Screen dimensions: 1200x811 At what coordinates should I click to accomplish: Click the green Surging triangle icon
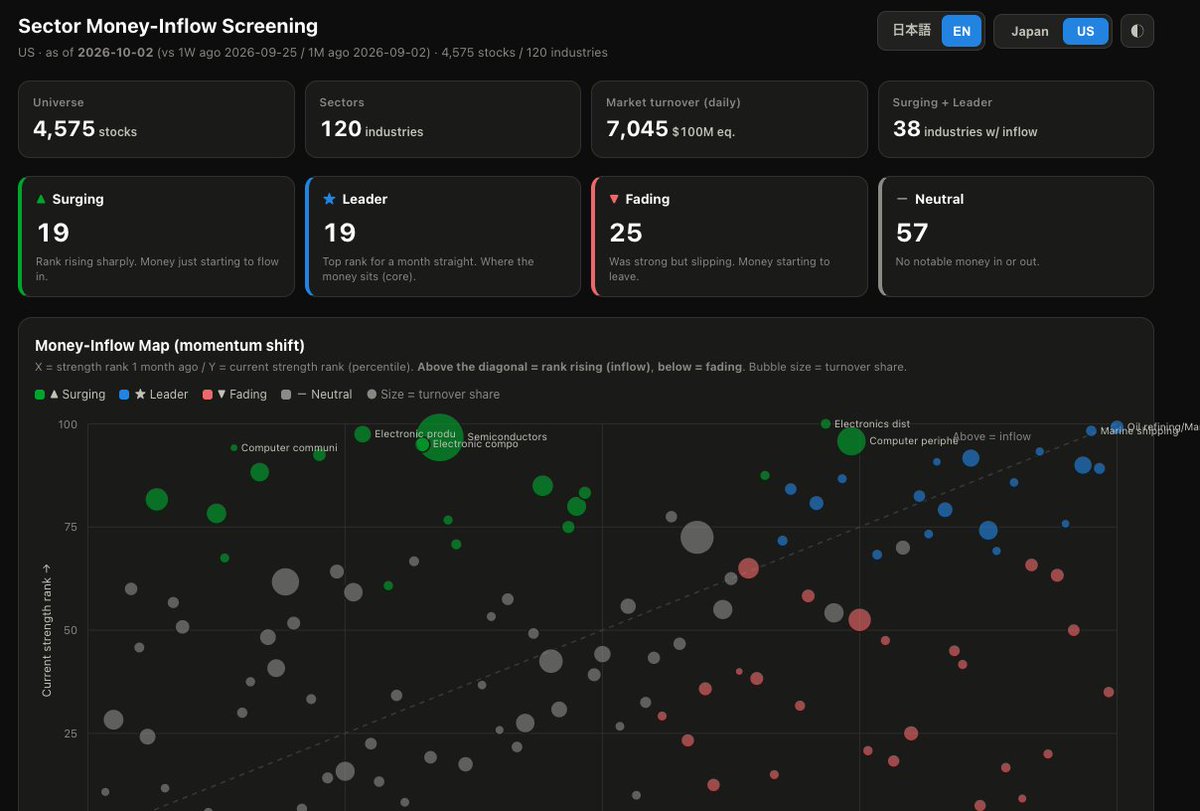coord(41,199)
